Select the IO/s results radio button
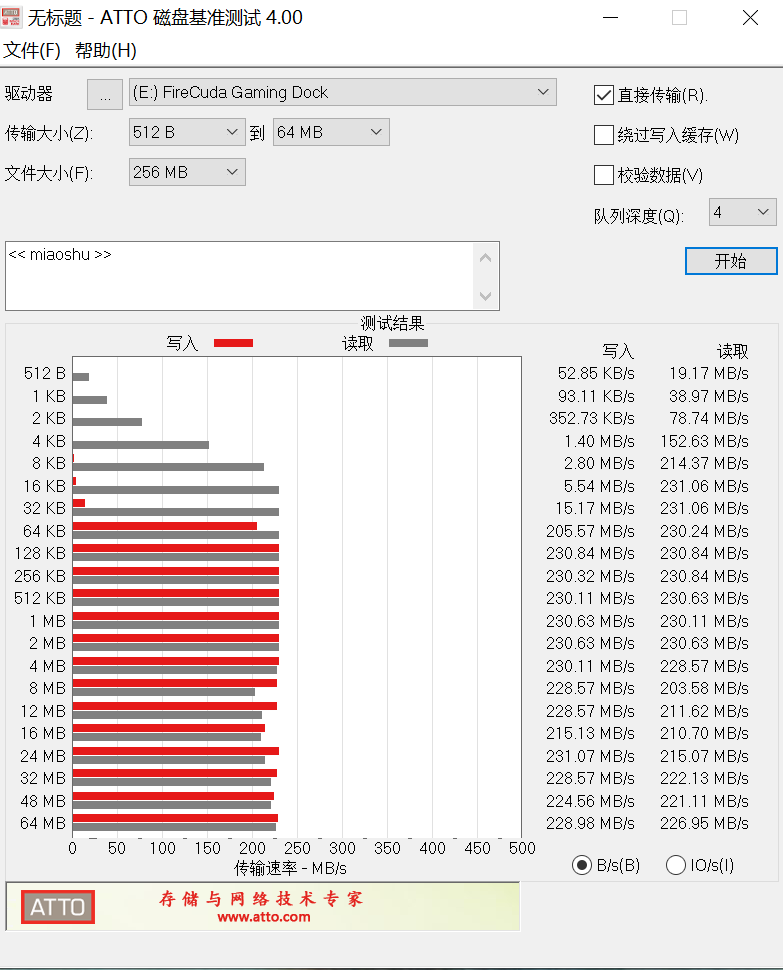 tap(676, 865)
